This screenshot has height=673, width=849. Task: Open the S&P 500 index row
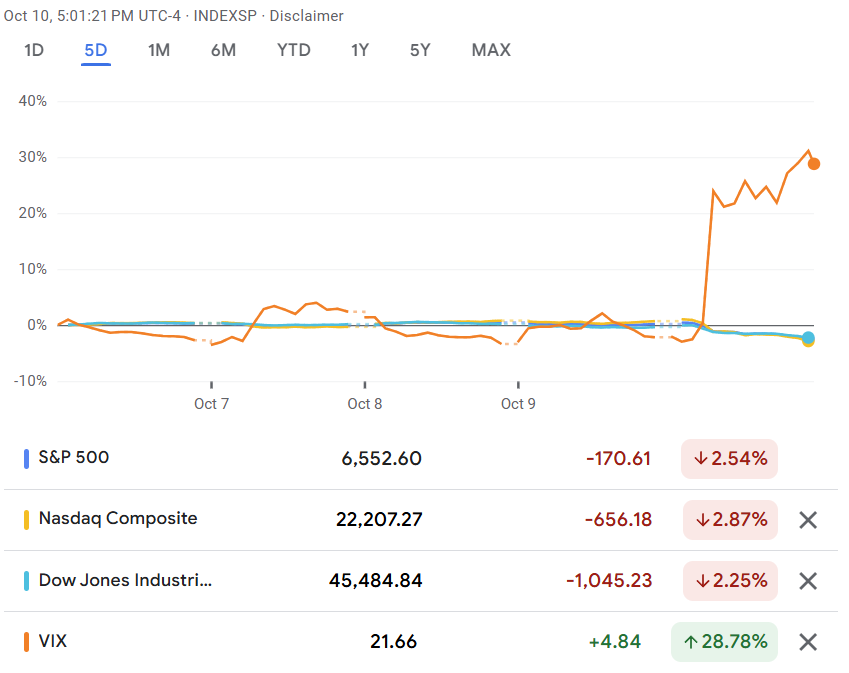[74, 458]
